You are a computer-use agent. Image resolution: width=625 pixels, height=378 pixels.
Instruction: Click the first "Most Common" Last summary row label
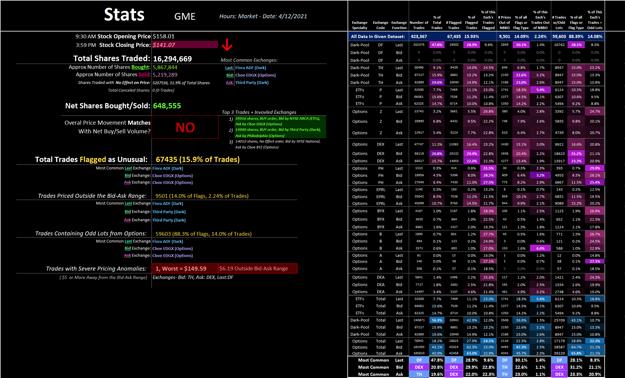(373, 360)
